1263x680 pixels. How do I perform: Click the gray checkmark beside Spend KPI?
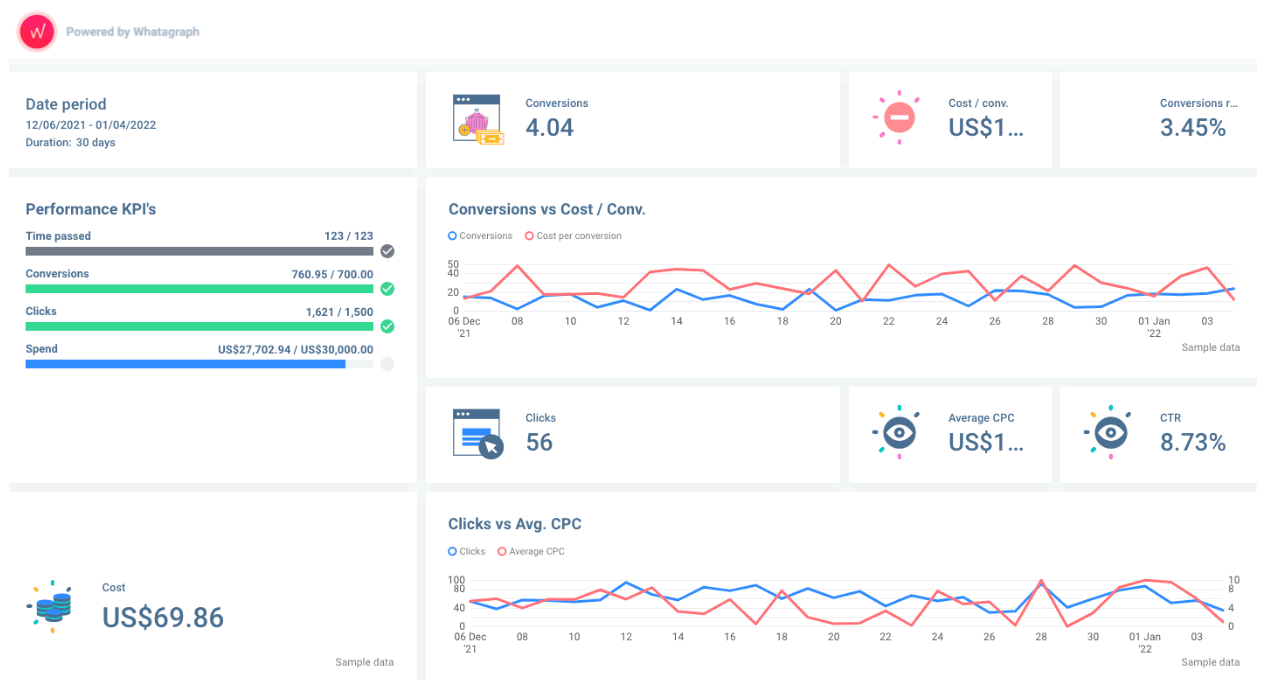pyautogui.click(x=387, y=364)
